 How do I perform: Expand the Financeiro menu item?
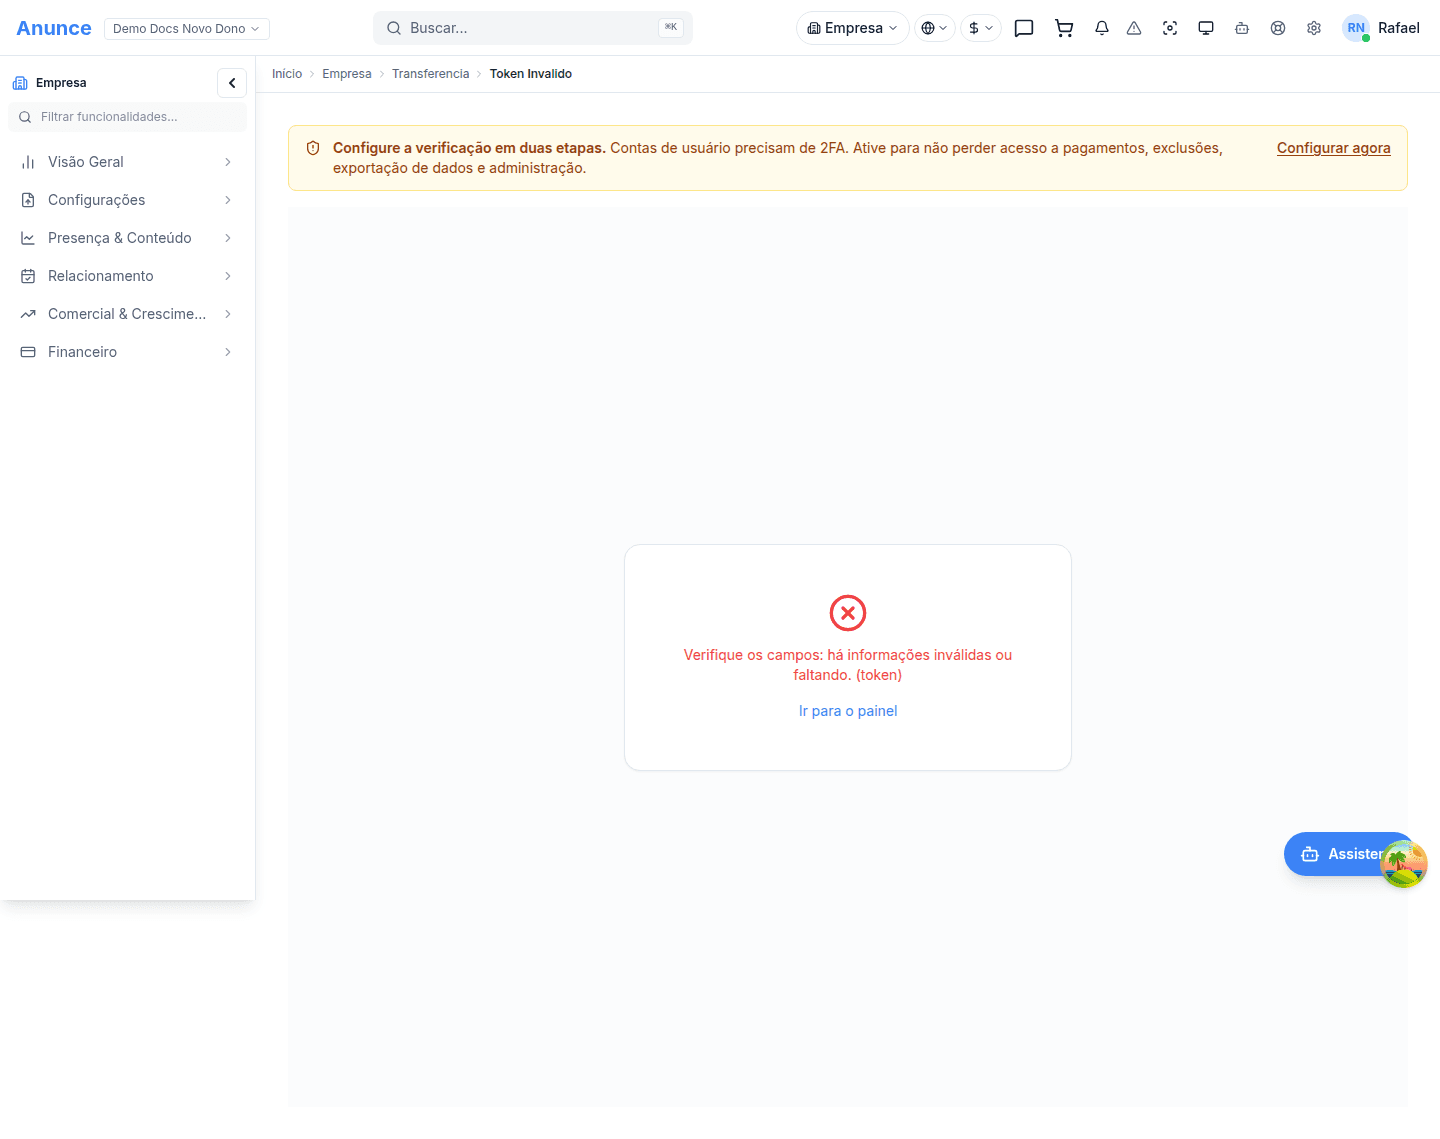(127, 352)
